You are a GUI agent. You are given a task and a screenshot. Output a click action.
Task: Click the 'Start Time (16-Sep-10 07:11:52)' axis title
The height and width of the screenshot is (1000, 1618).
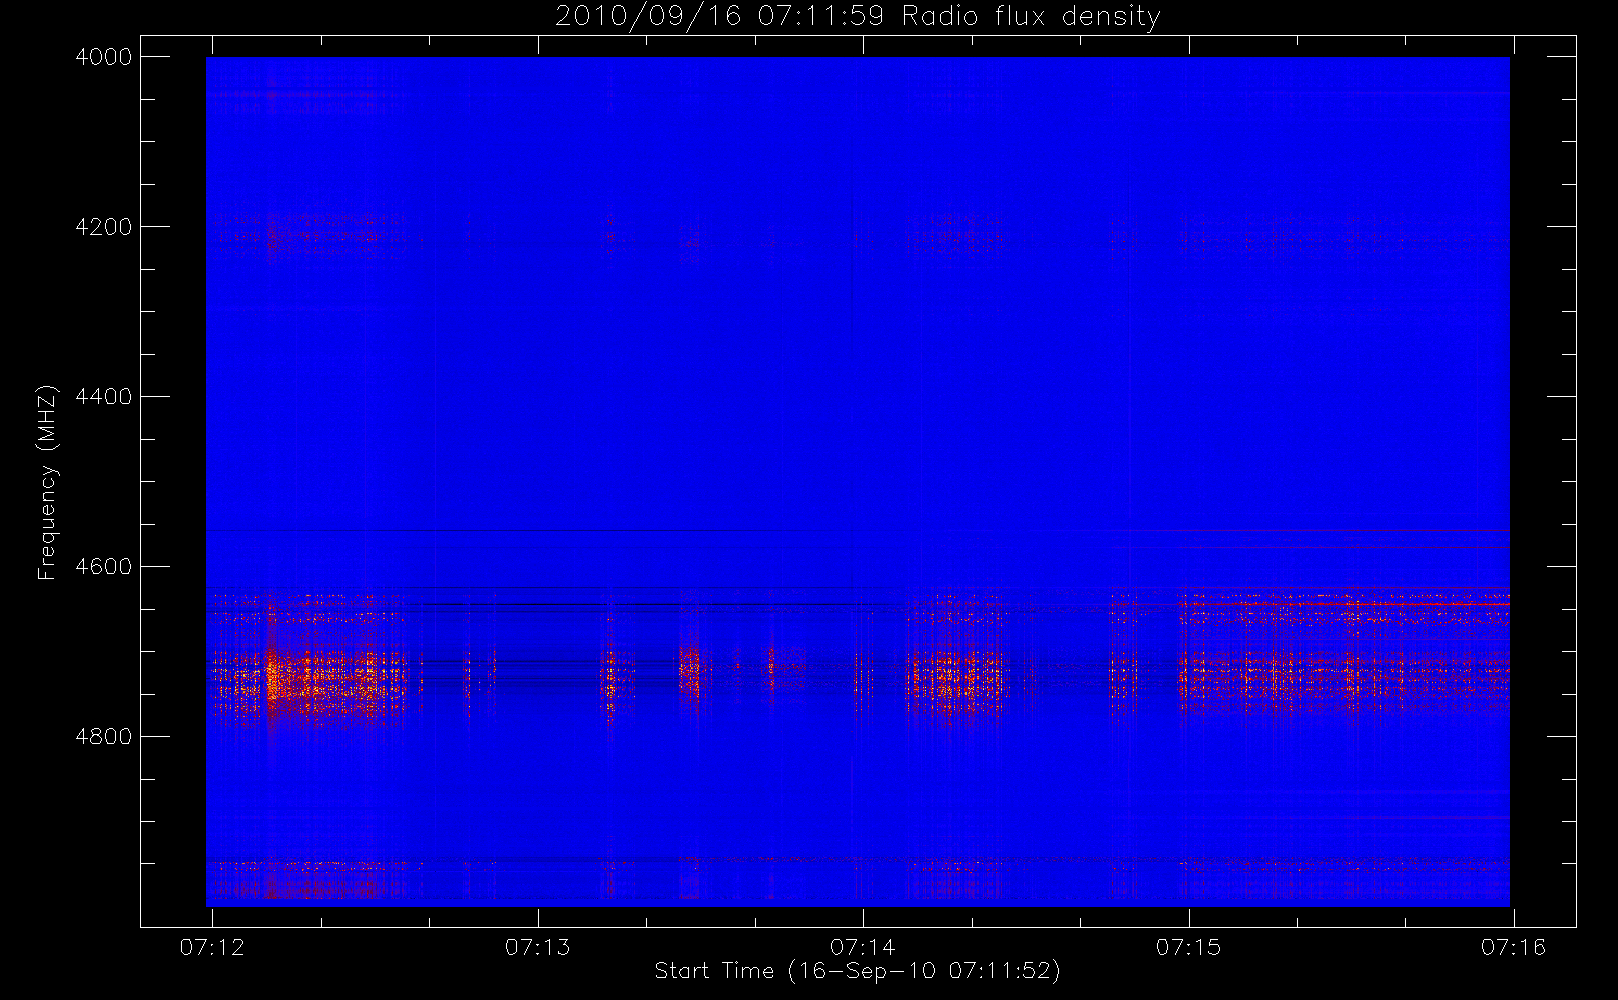point(858,971)
